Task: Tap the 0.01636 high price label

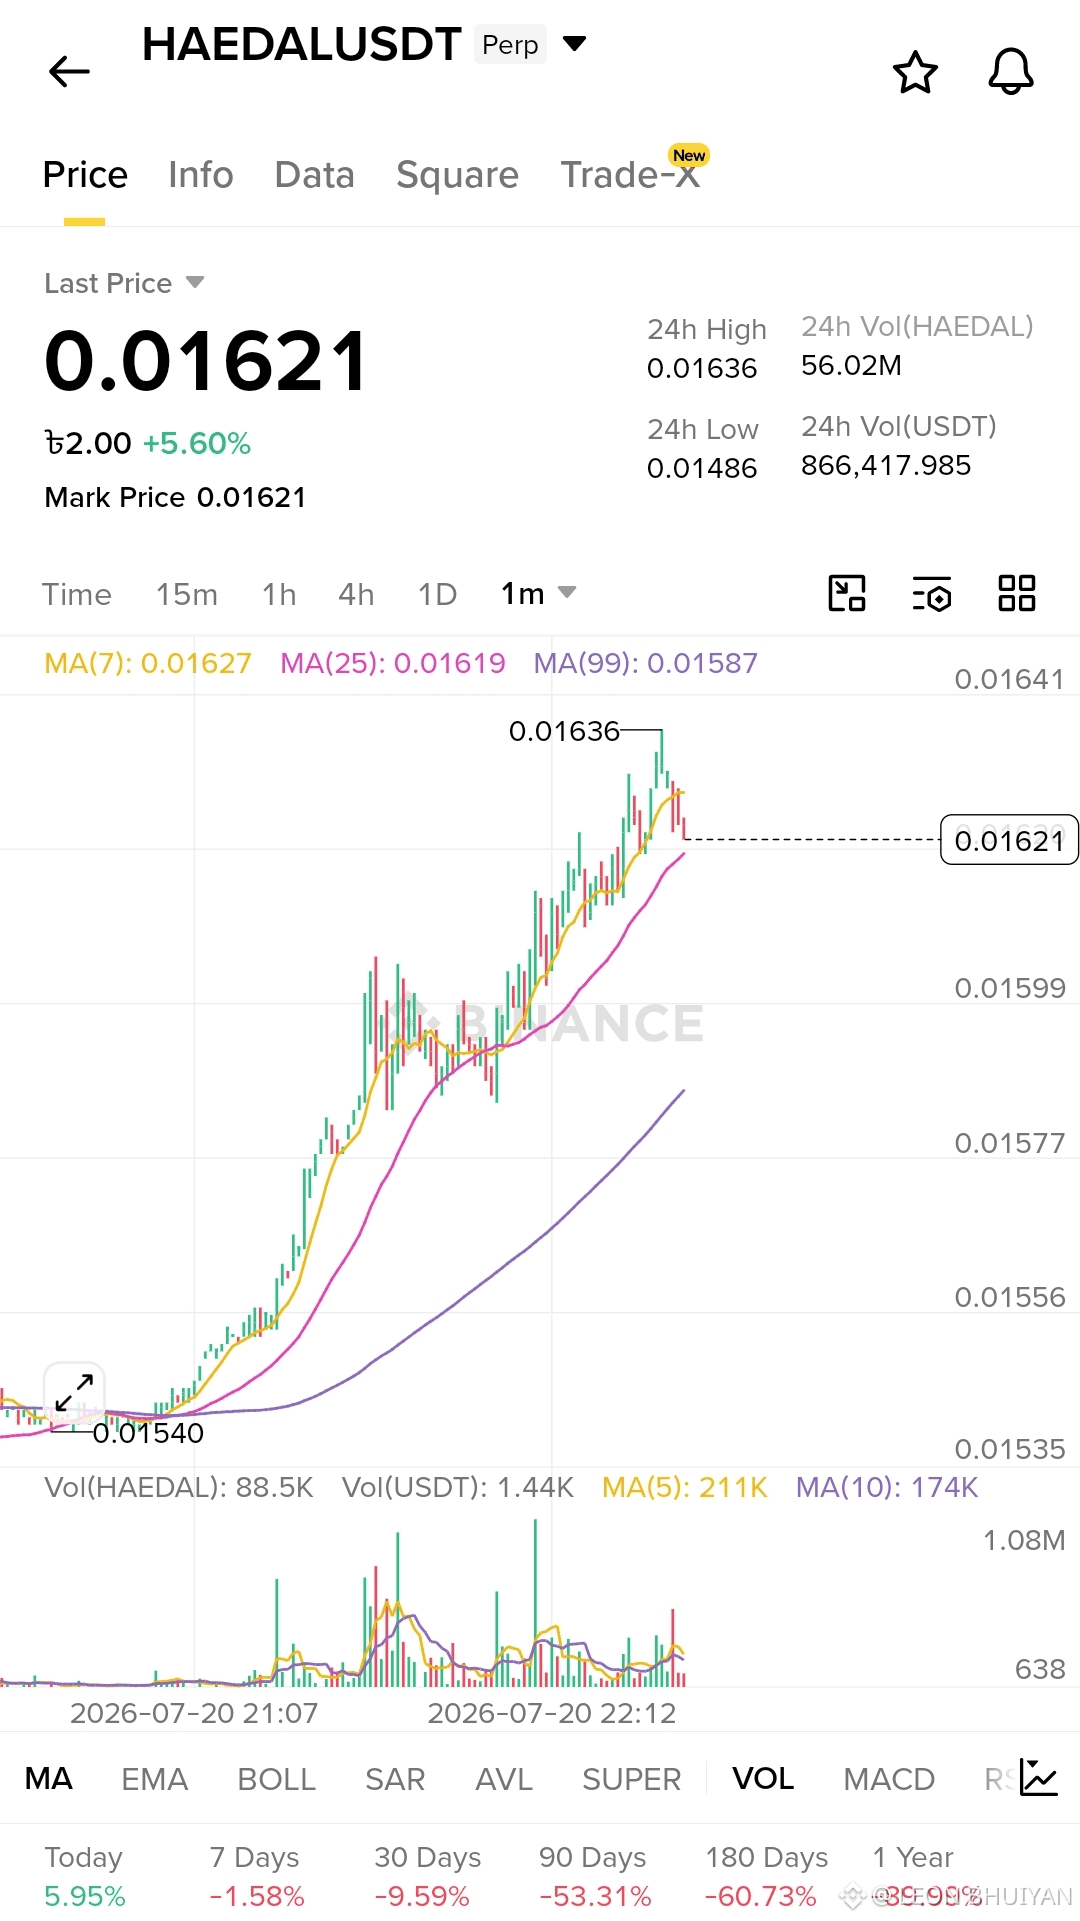Action: 564,731
